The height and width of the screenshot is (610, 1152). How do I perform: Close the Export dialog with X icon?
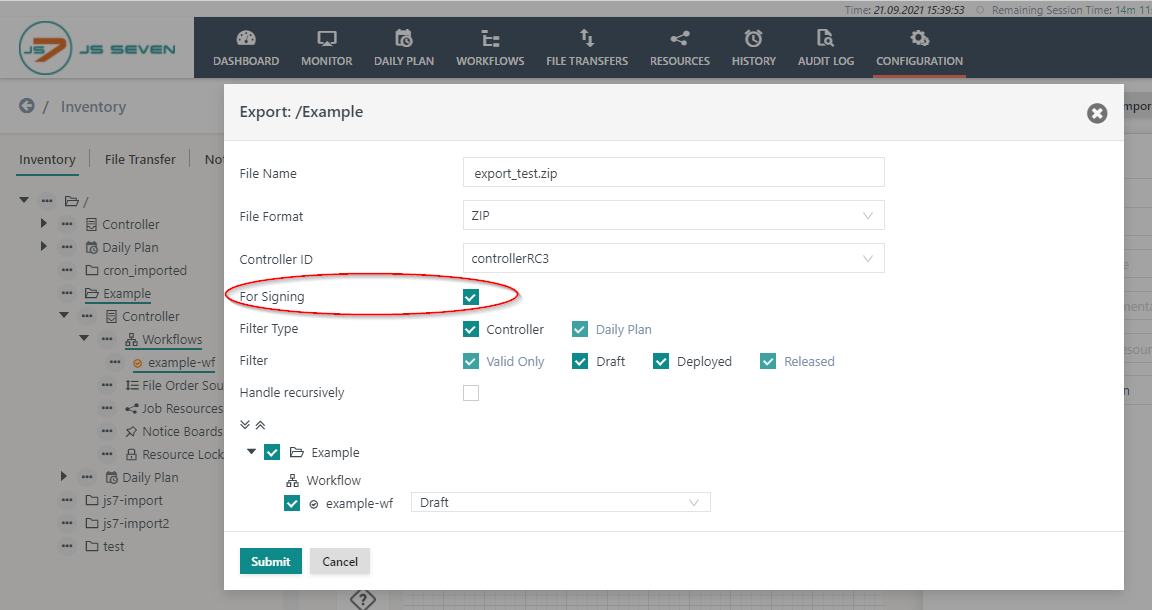point(1097,113)
